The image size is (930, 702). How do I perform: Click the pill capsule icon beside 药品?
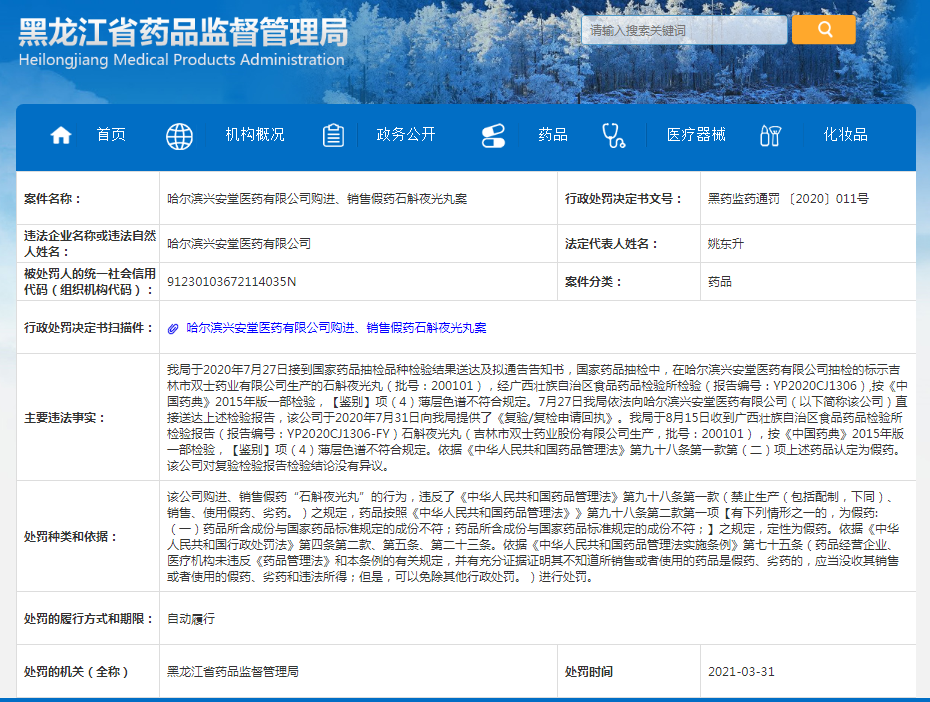tap(494, 136)
